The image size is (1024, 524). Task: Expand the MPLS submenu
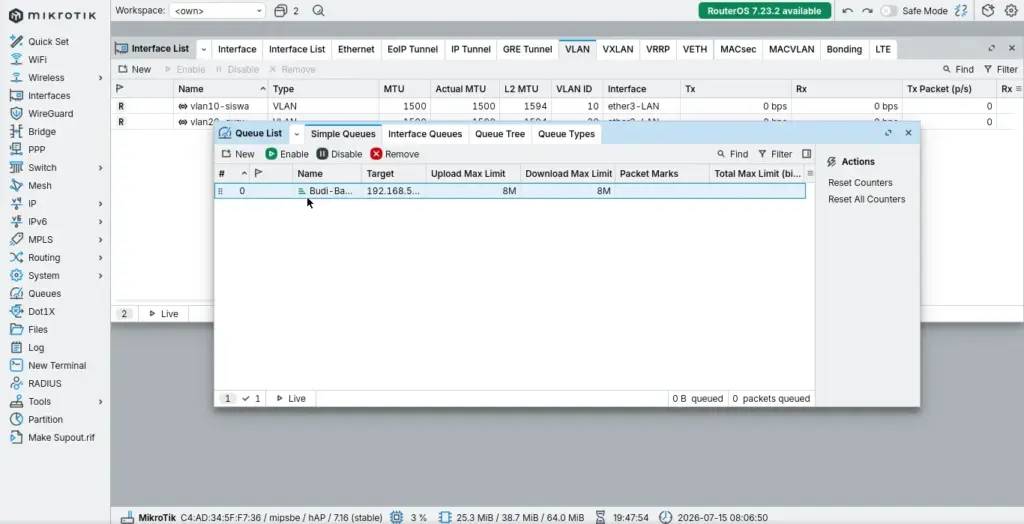101,240
